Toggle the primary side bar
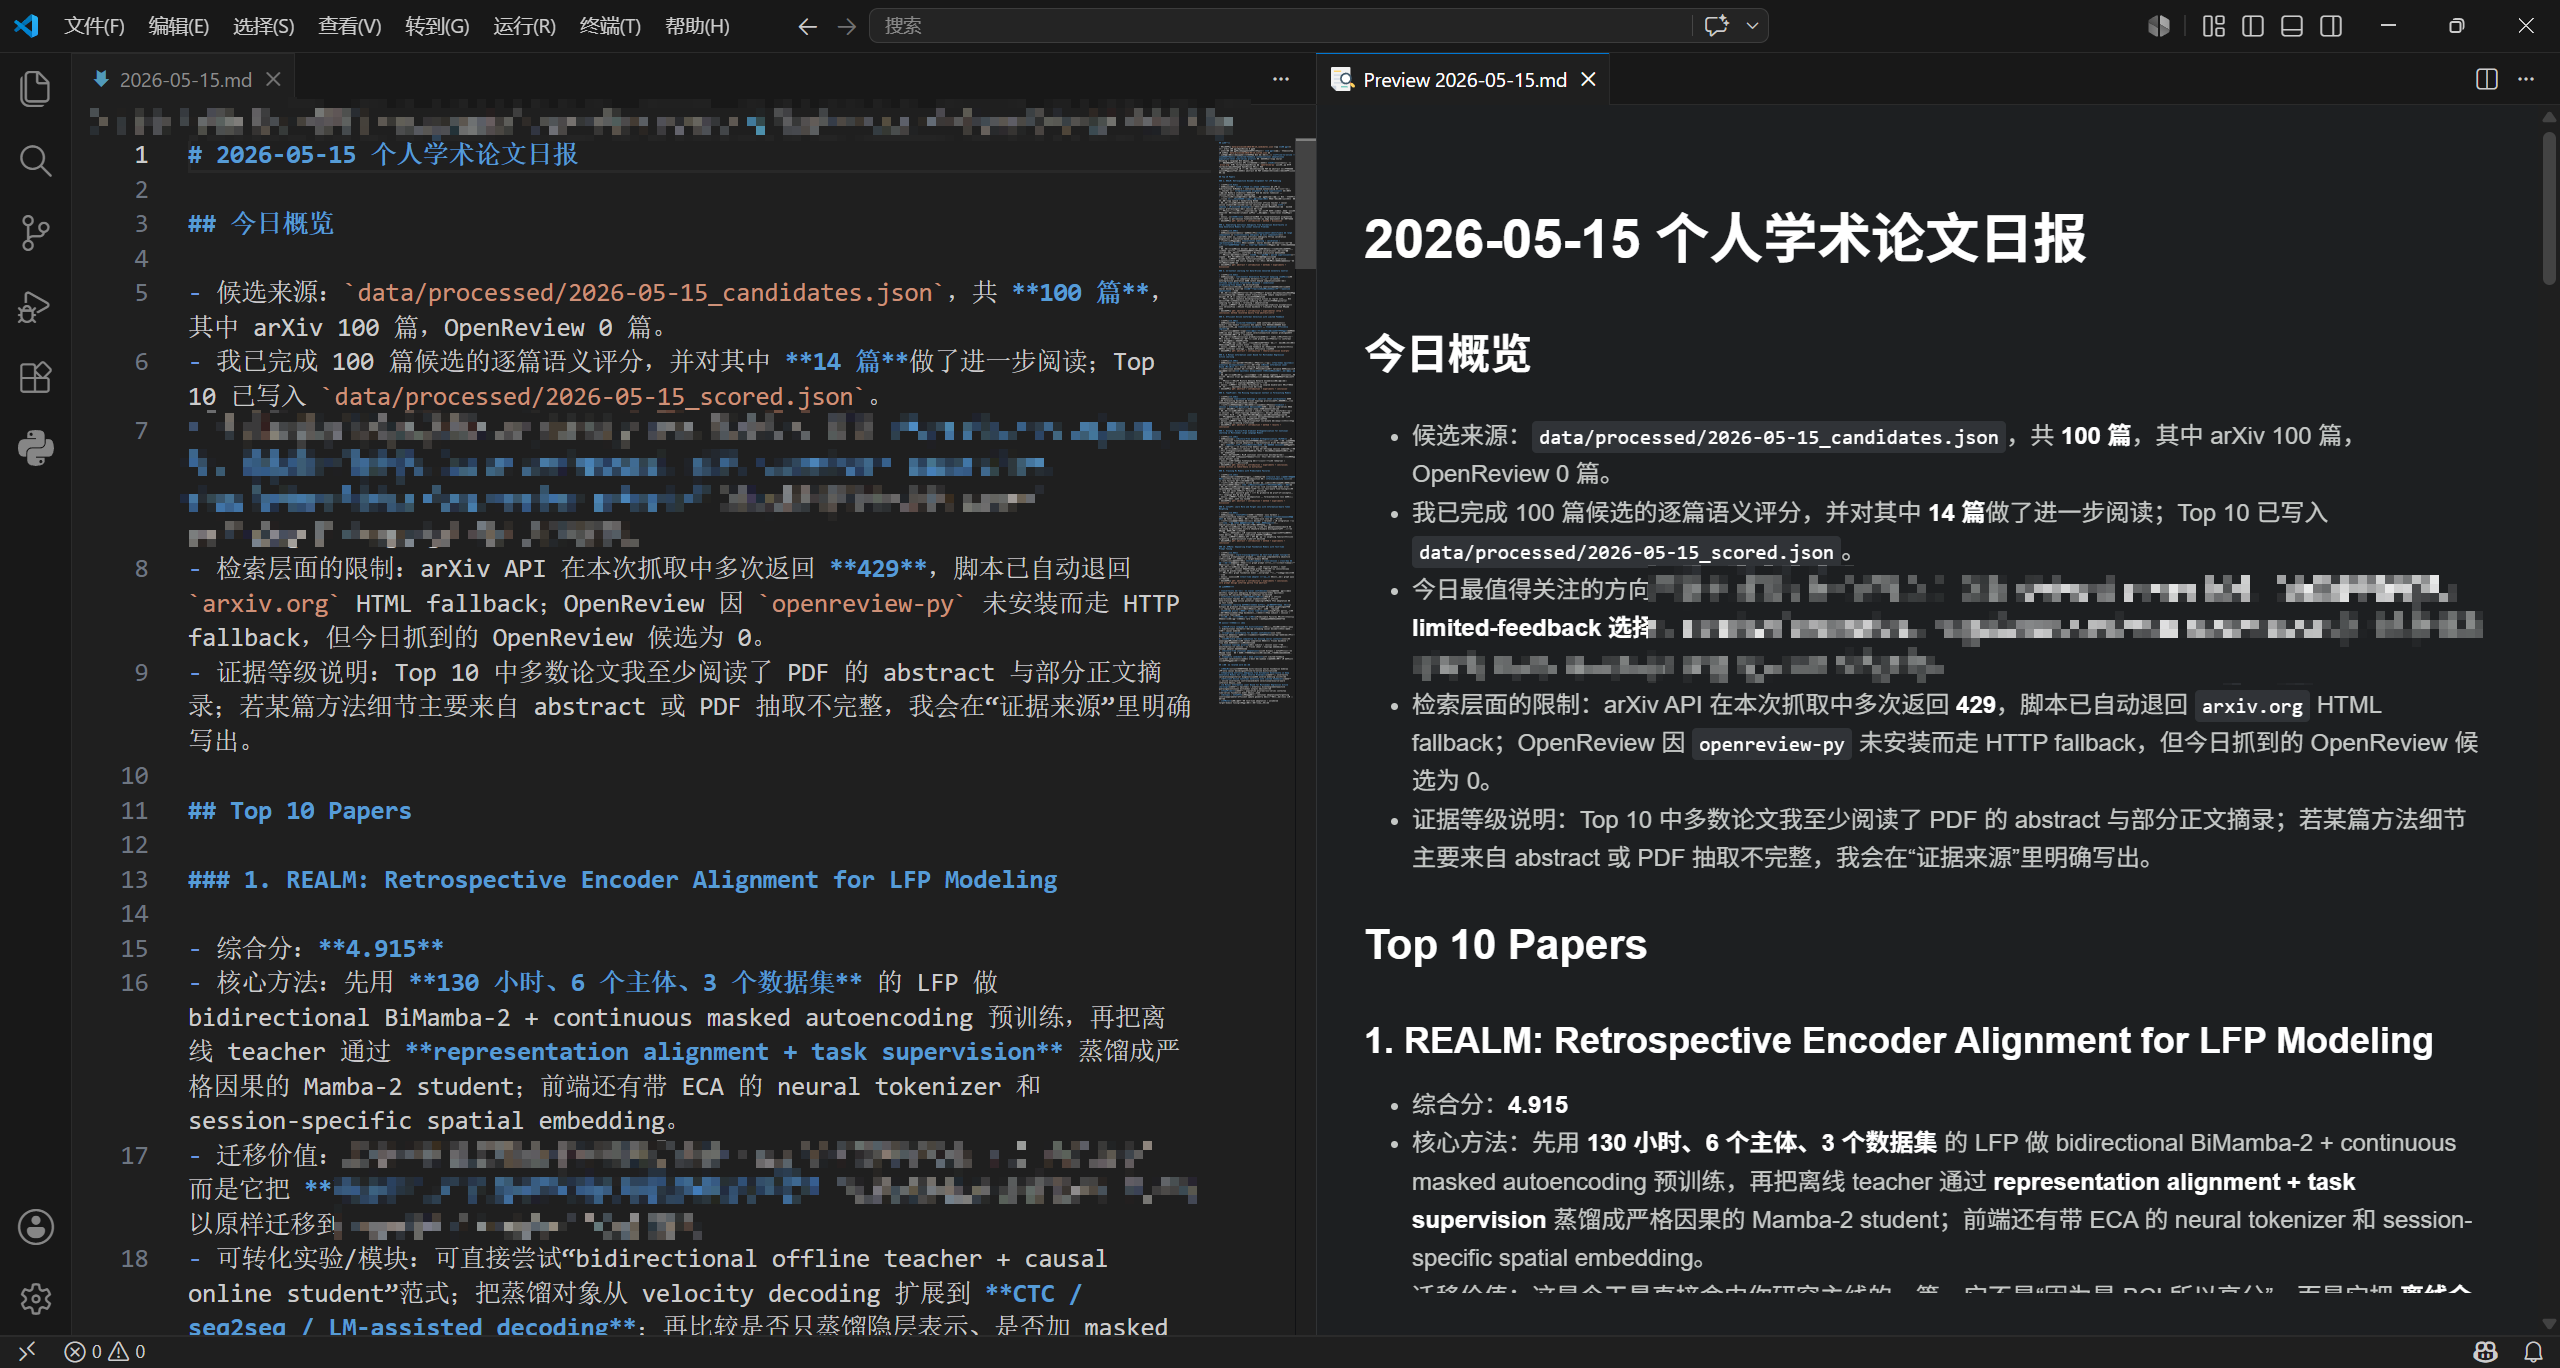The image size is (2560, 1368). (2253, 26)
